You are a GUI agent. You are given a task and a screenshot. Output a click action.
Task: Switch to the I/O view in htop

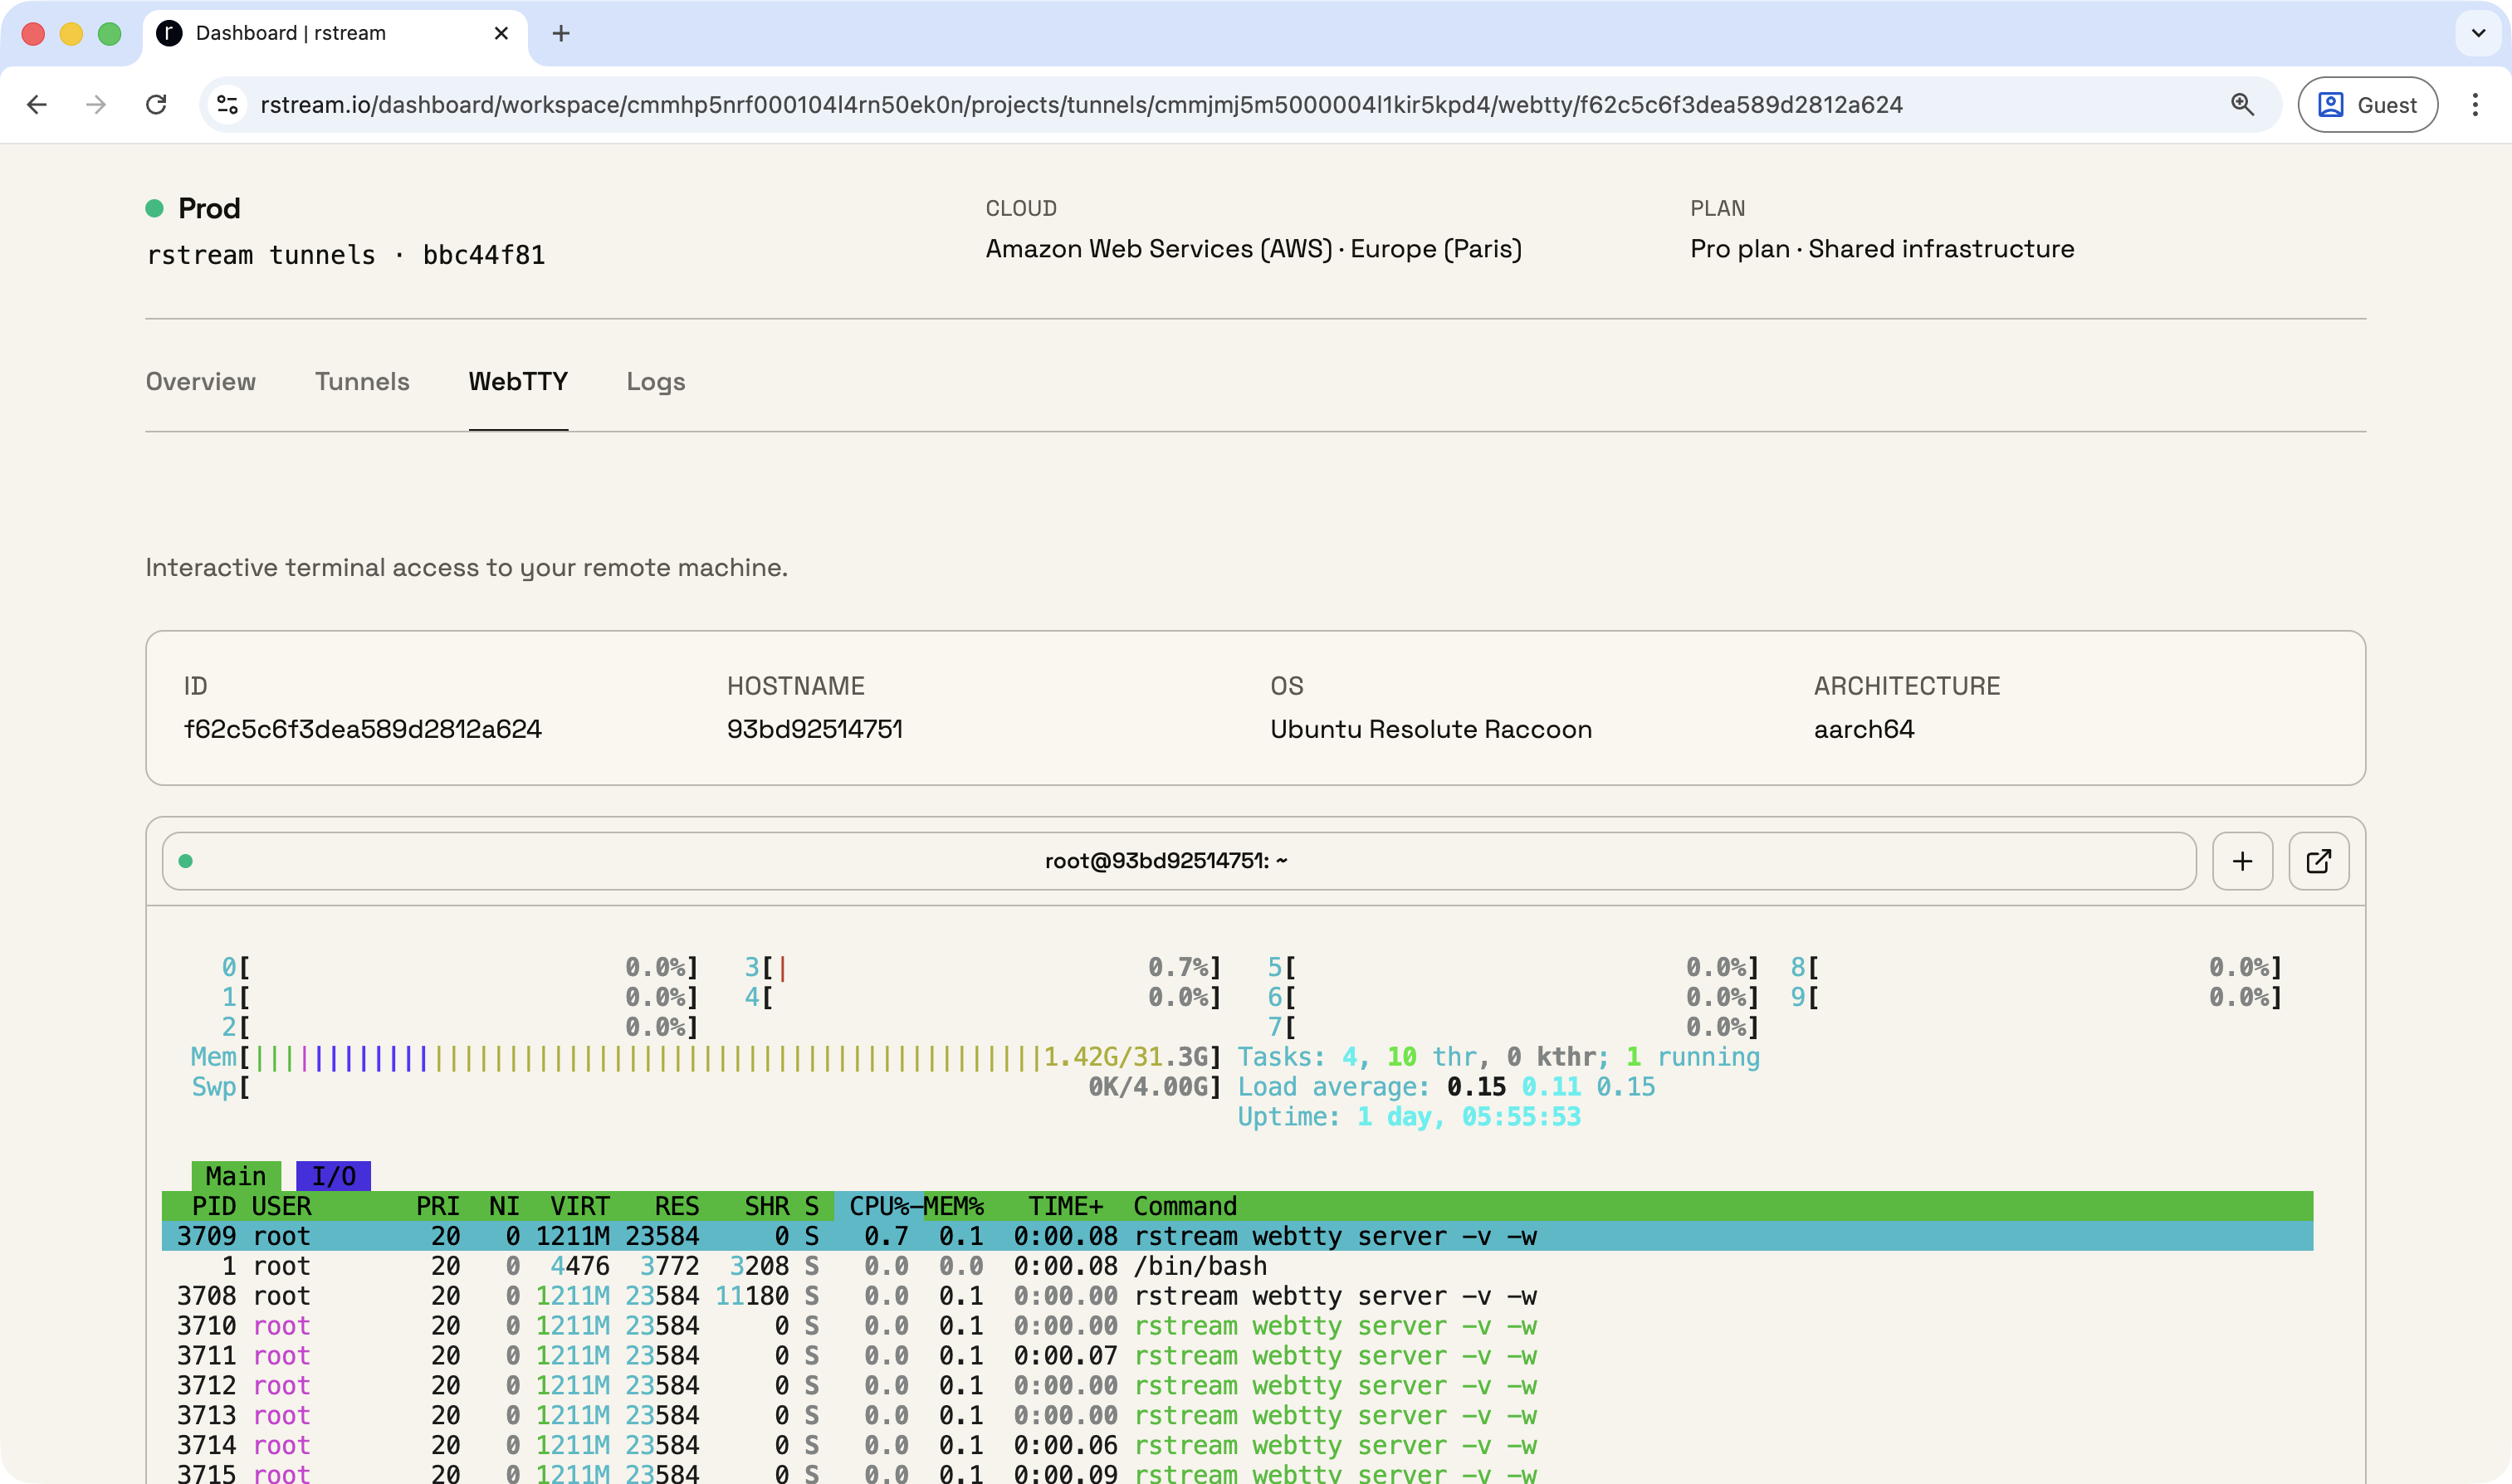click(x=332, y=1175)
